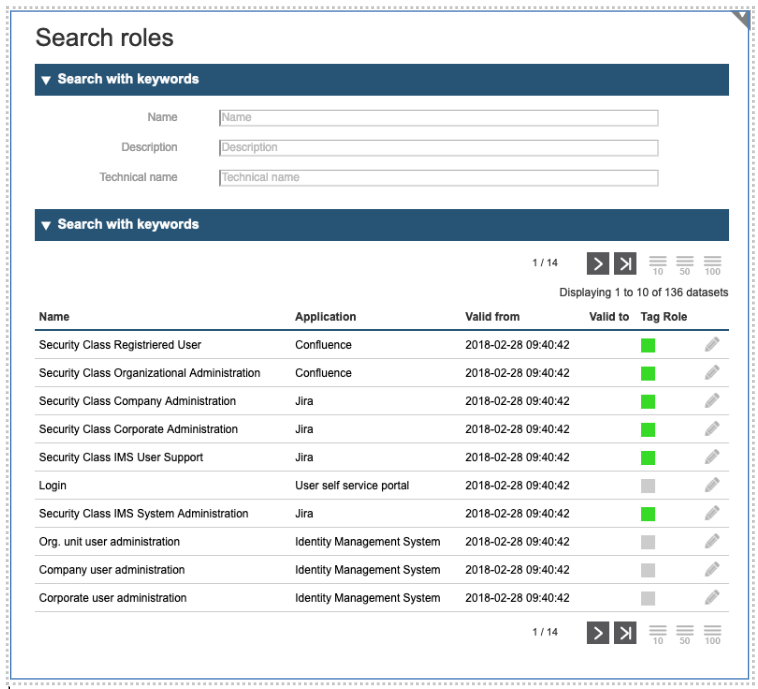Select 'Security Class Organizational Administration' name cell

[x=149, y=373]
